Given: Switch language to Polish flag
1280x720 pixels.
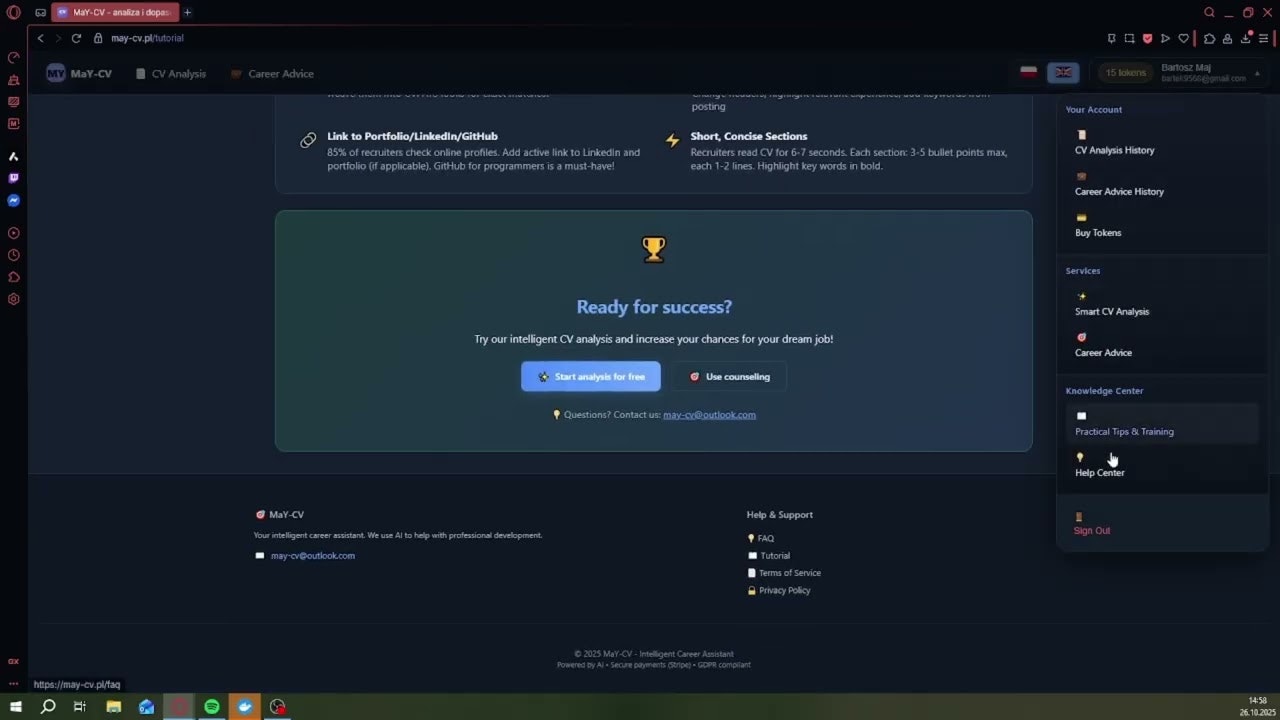Looking at the screenshot, I should (x=1028, y=72).
